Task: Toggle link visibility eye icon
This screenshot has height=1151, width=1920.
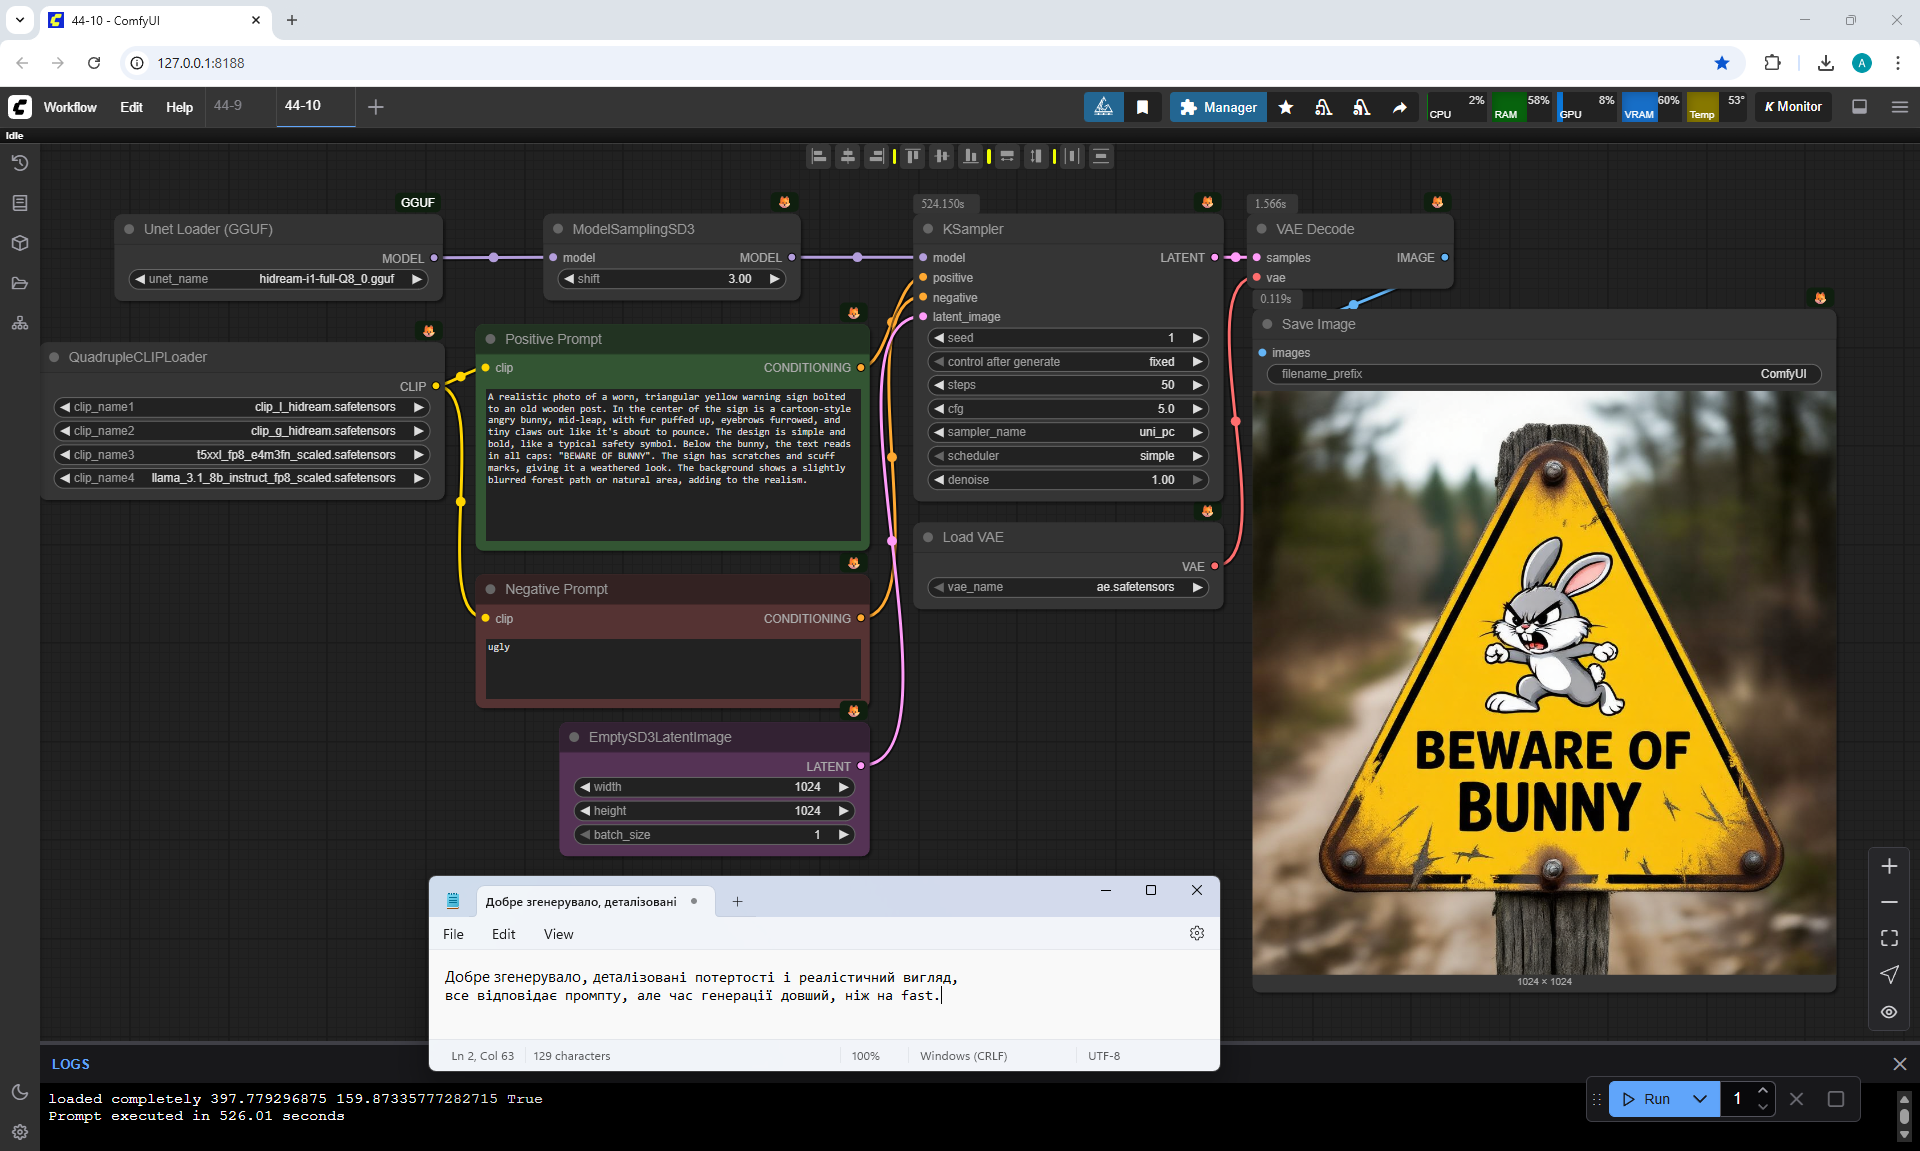Action: click(1888, 1012)
